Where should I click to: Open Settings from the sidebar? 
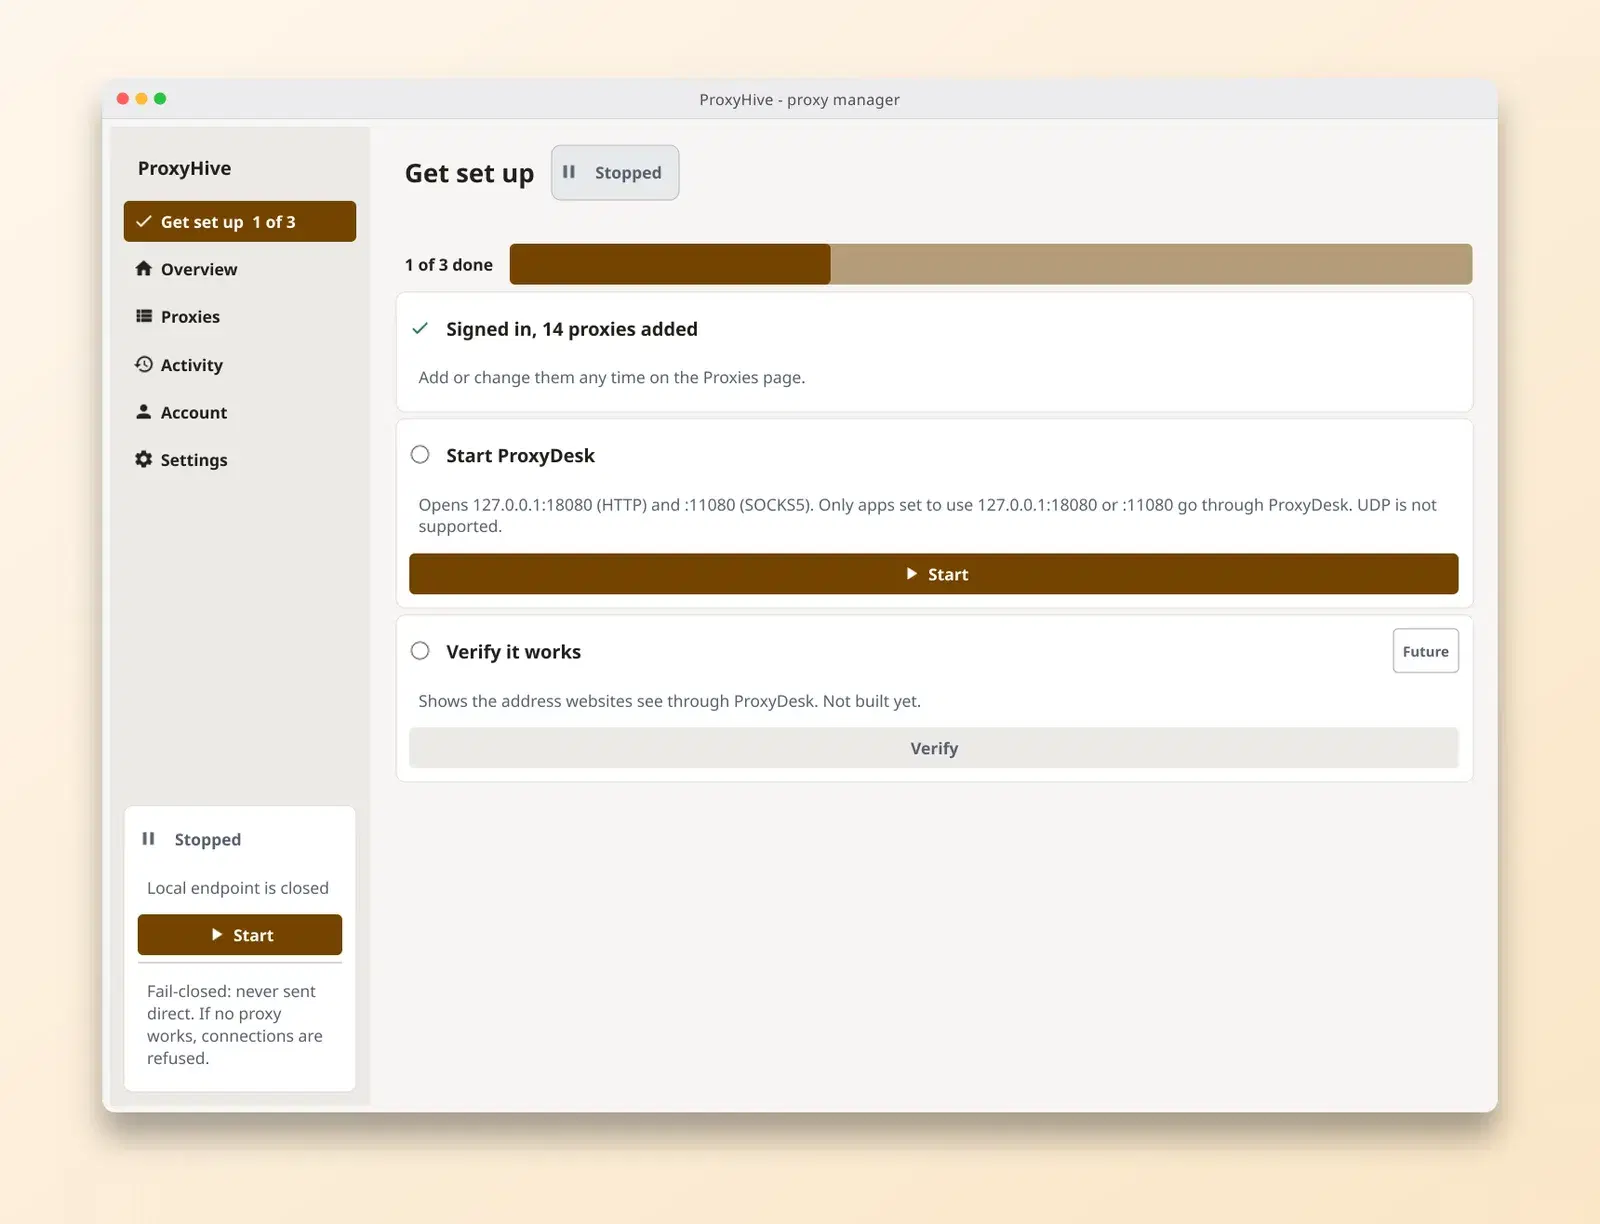pyautogui.click(x=240, y=459)
